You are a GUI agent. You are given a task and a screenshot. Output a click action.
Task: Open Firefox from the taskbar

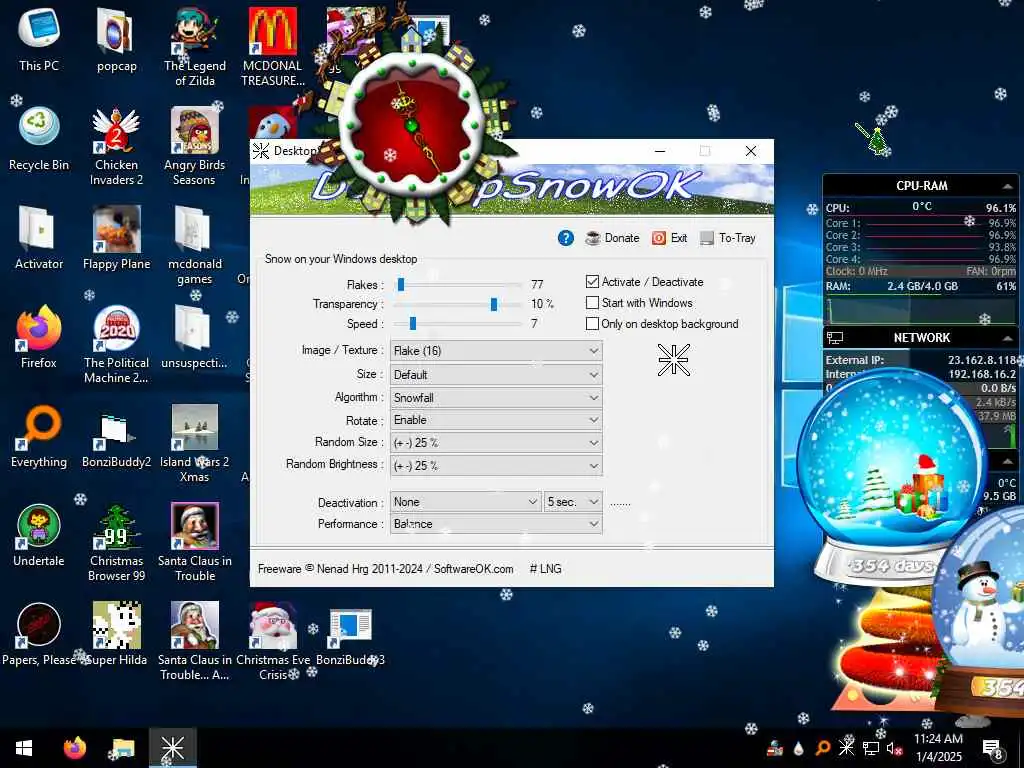pyautogui.click(x=75, y=748)
